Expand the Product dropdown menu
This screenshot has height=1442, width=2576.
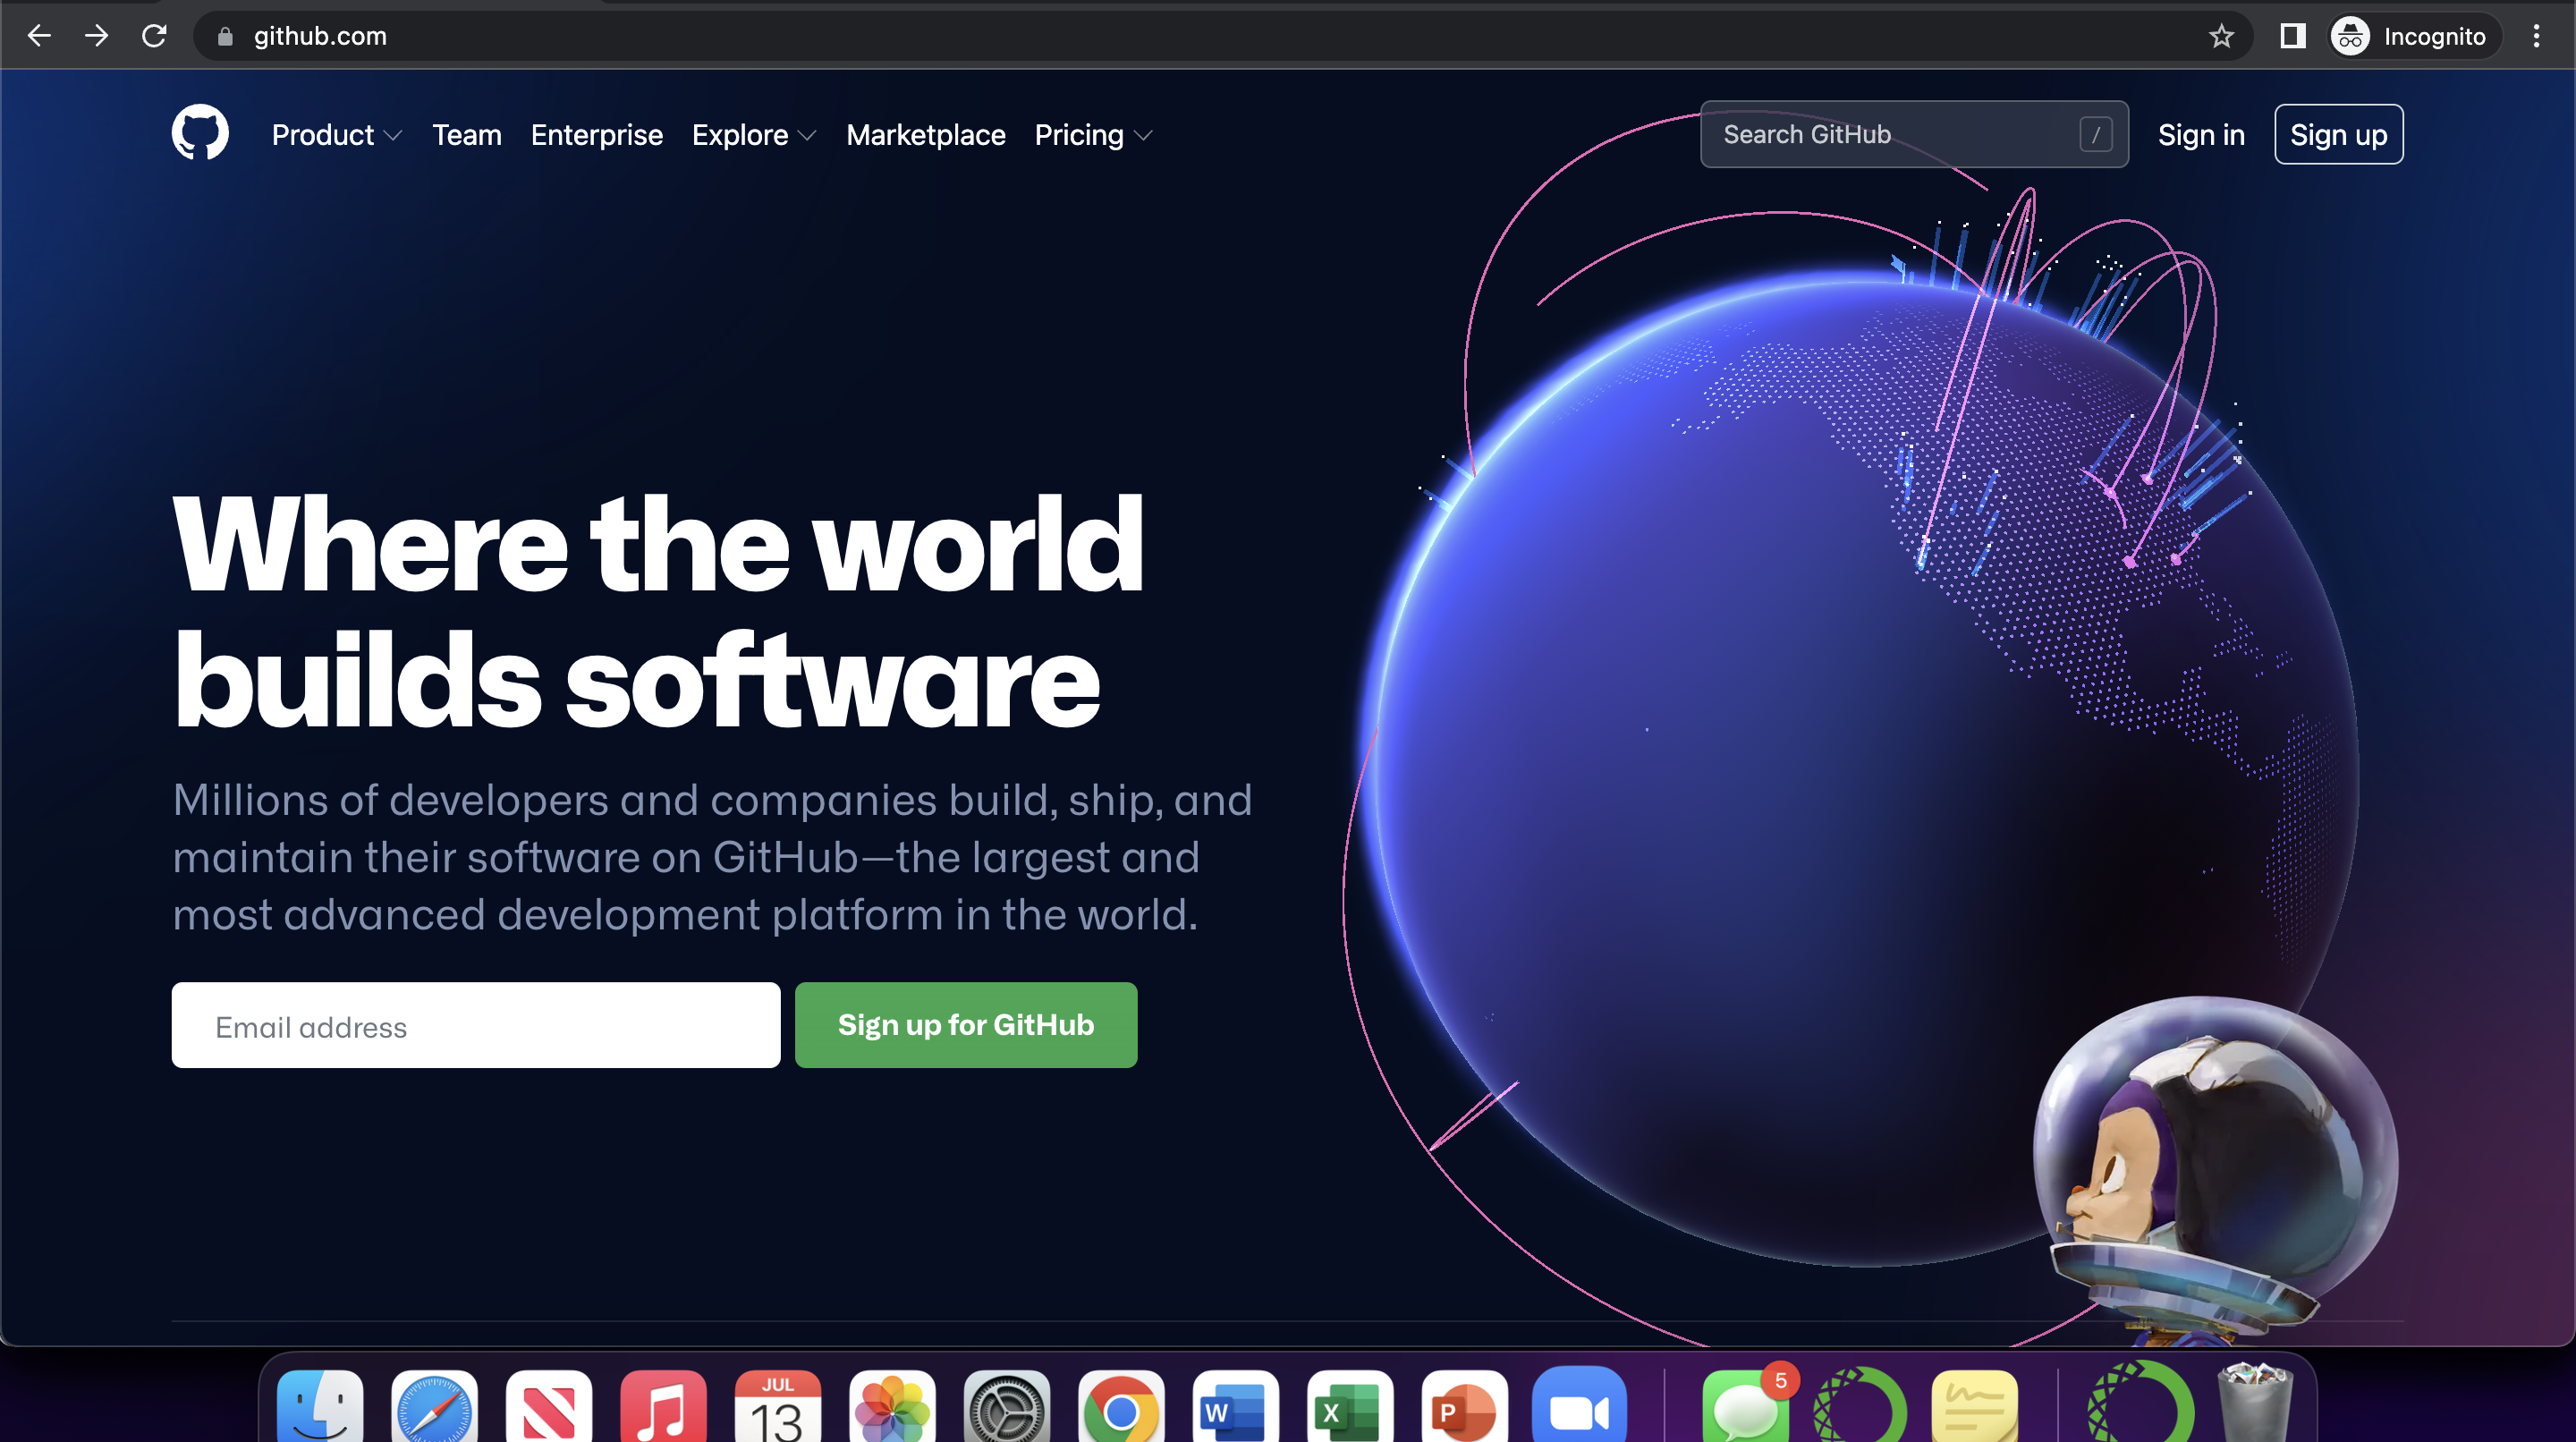[336, 135]
